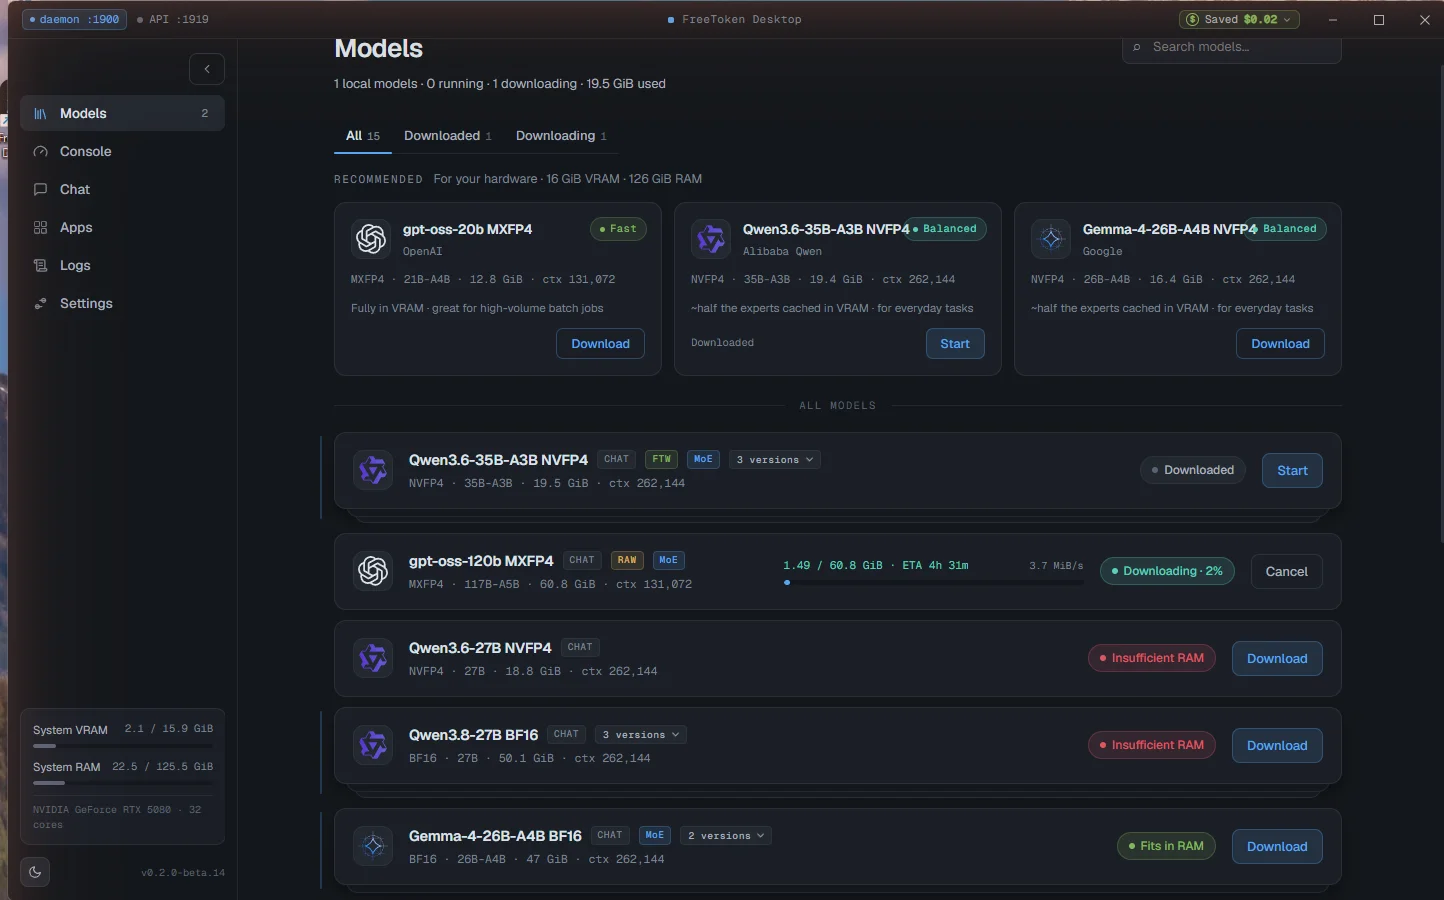Expand 2 versions dropdown for Gemma-4-26B-A4B BF16
The height and width of the screenshot is (900, 1444).
pos(726,836)
